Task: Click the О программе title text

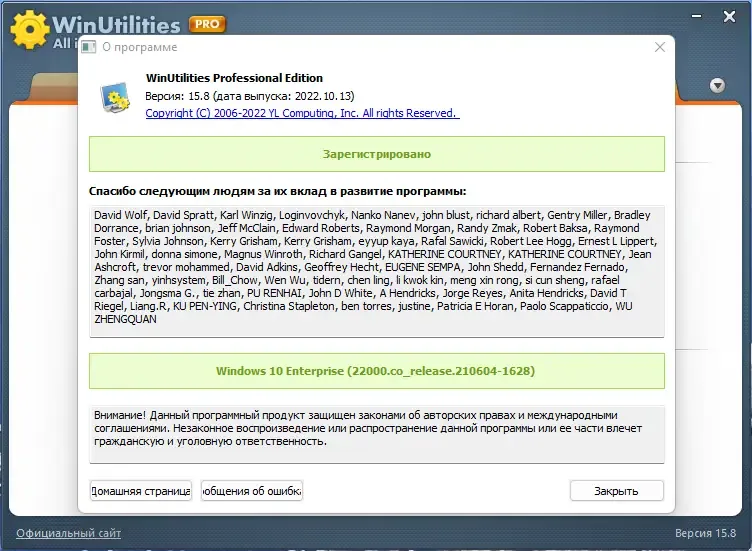Action: pyautogui.click(x=140, y=47)
